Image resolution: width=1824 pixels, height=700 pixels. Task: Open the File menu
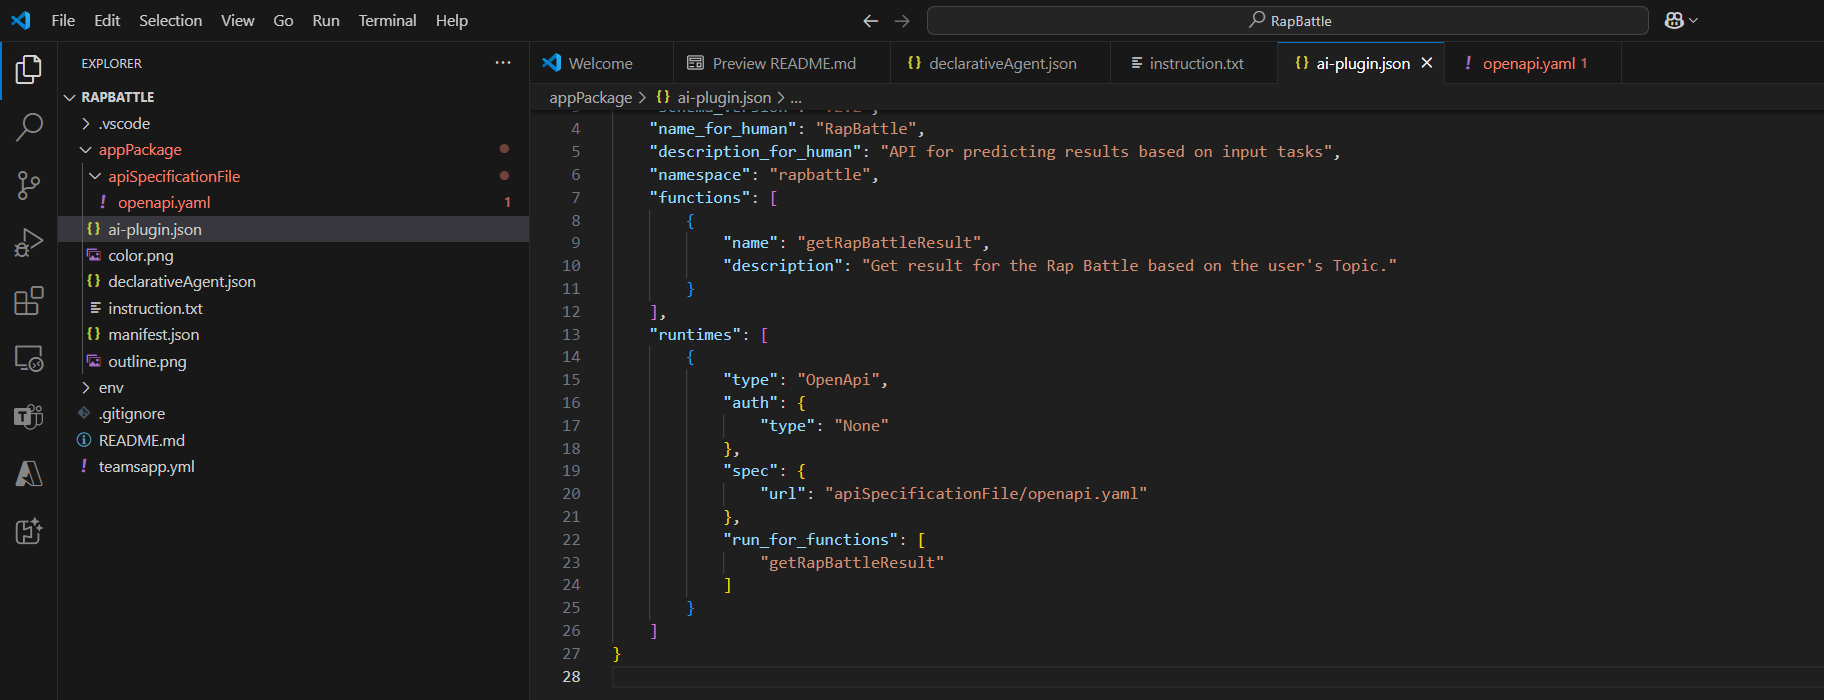click(x=63, y=20)
